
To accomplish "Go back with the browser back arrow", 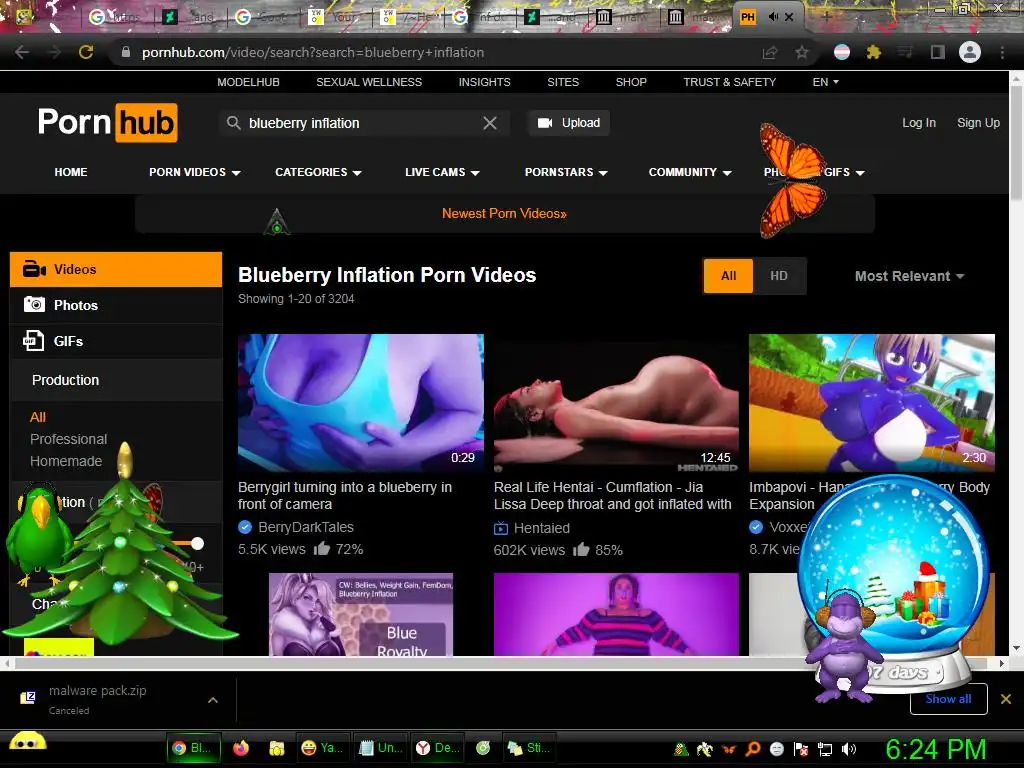I will pos(22,52).
